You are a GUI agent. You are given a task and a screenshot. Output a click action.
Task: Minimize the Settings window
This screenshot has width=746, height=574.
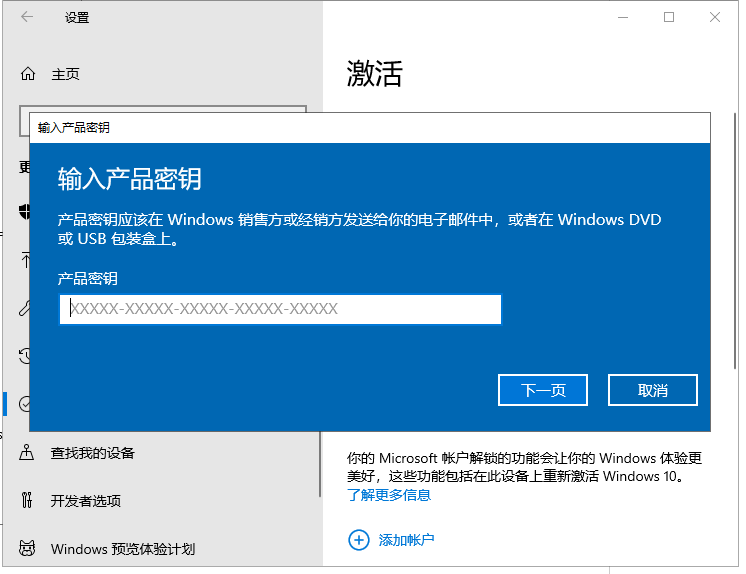click(x=623, y=17)
